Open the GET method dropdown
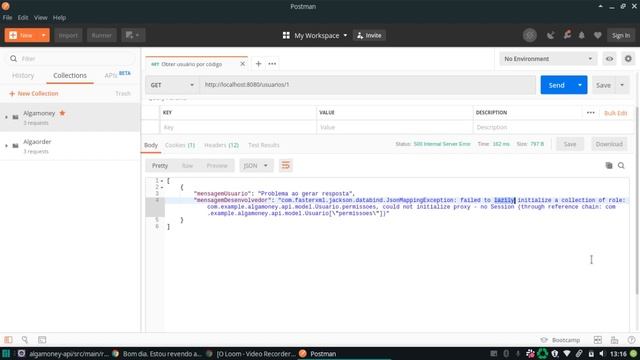Image resolution: width=640 pixels, height=360 pixels. [172, 85]
